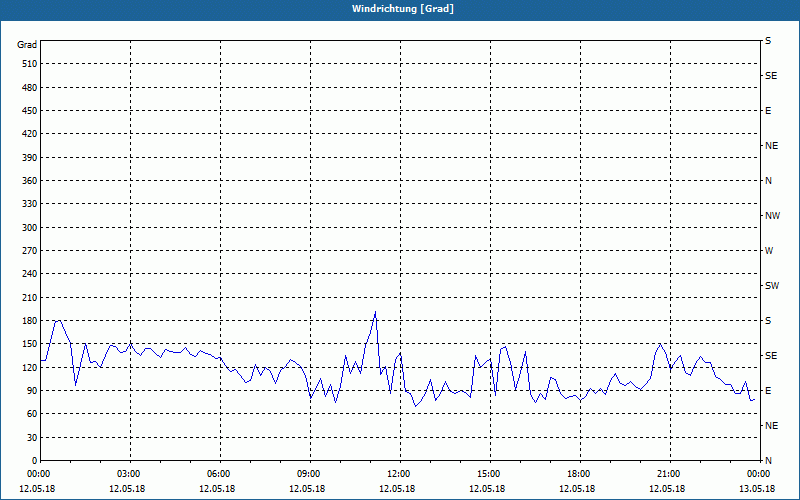Click the N compass label on 360 gridline

pos(768,181)
